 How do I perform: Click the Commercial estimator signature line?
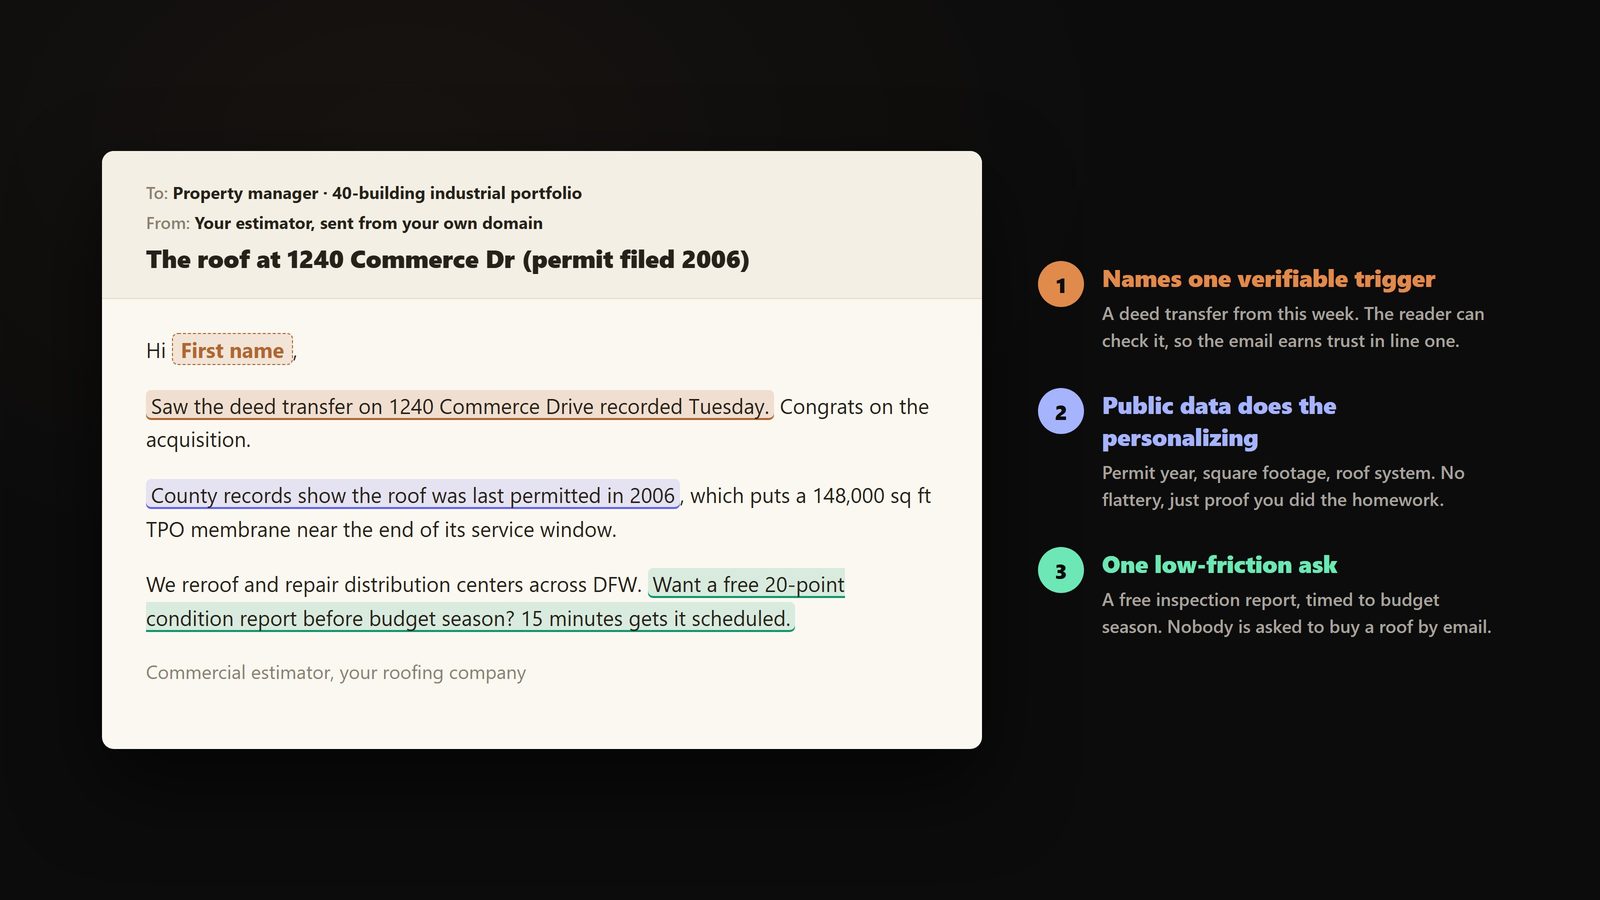pyautogui.click(x=336, y=672)
